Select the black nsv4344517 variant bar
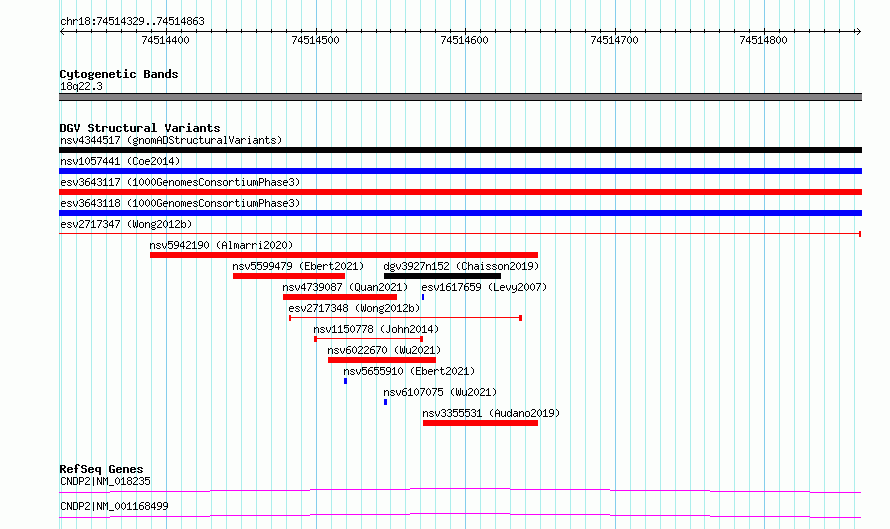Viewport: 890px width, 529px height. (x=460, y=150)
